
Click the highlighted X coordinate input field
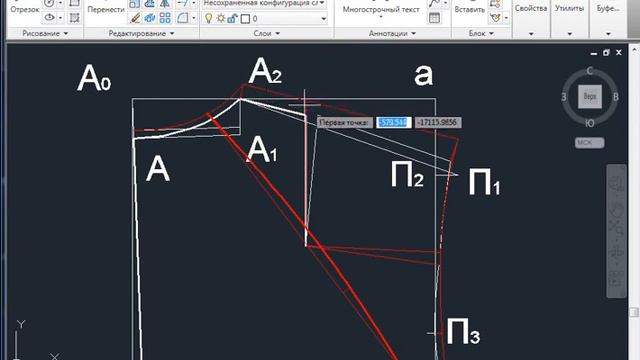click(x=393, y=122)
